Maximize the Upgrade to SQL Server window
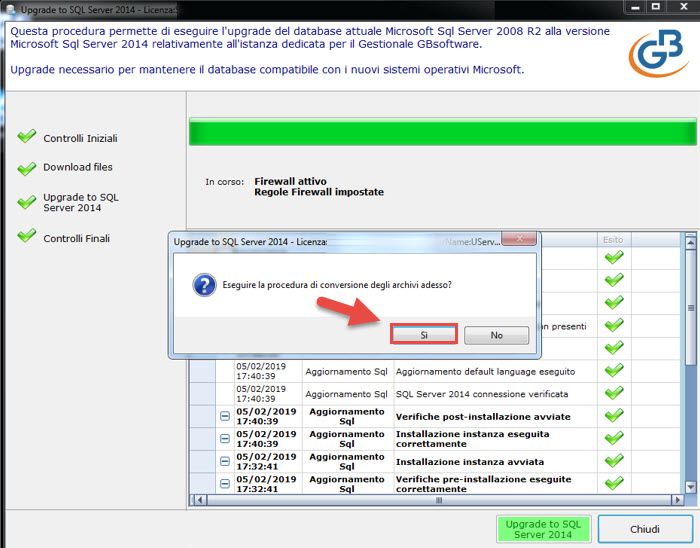700x548 pixels. point(656,7)
